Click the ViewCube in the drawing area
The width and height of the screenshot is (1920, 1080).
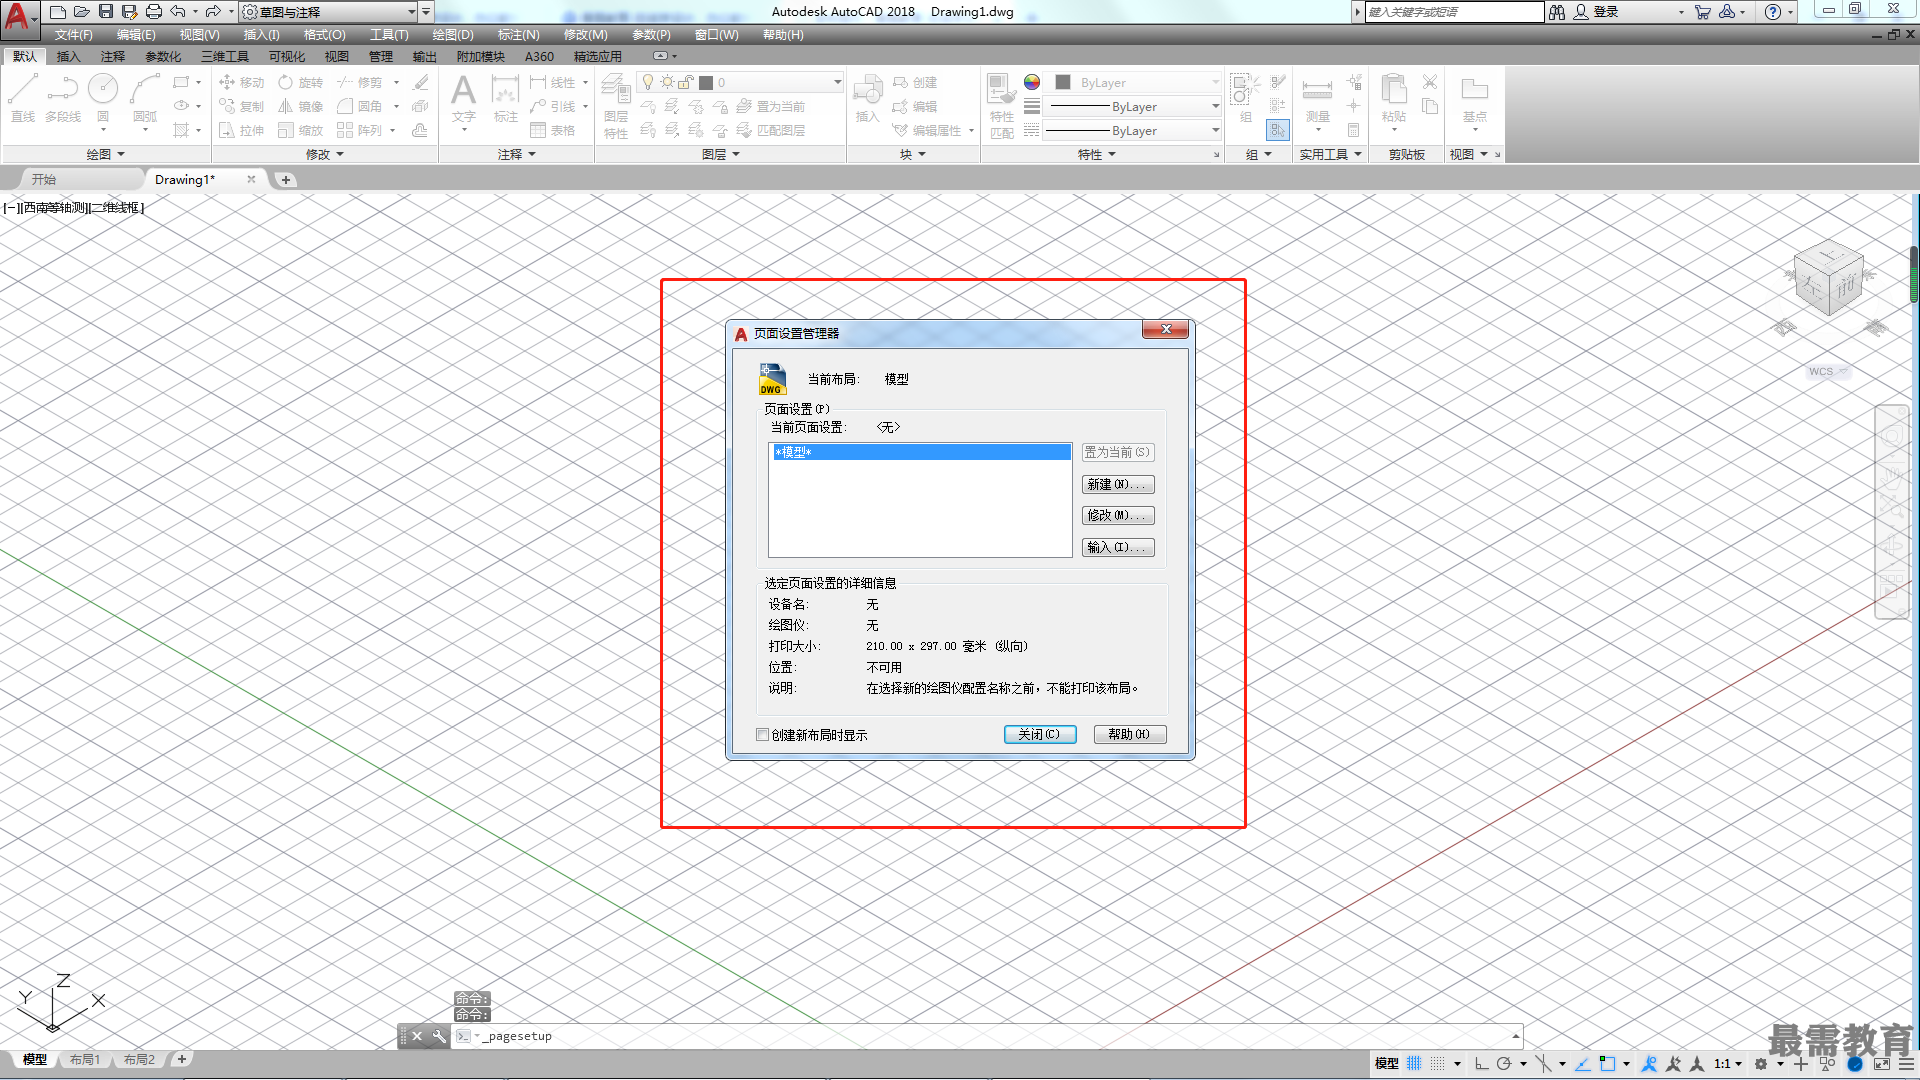1829,280
